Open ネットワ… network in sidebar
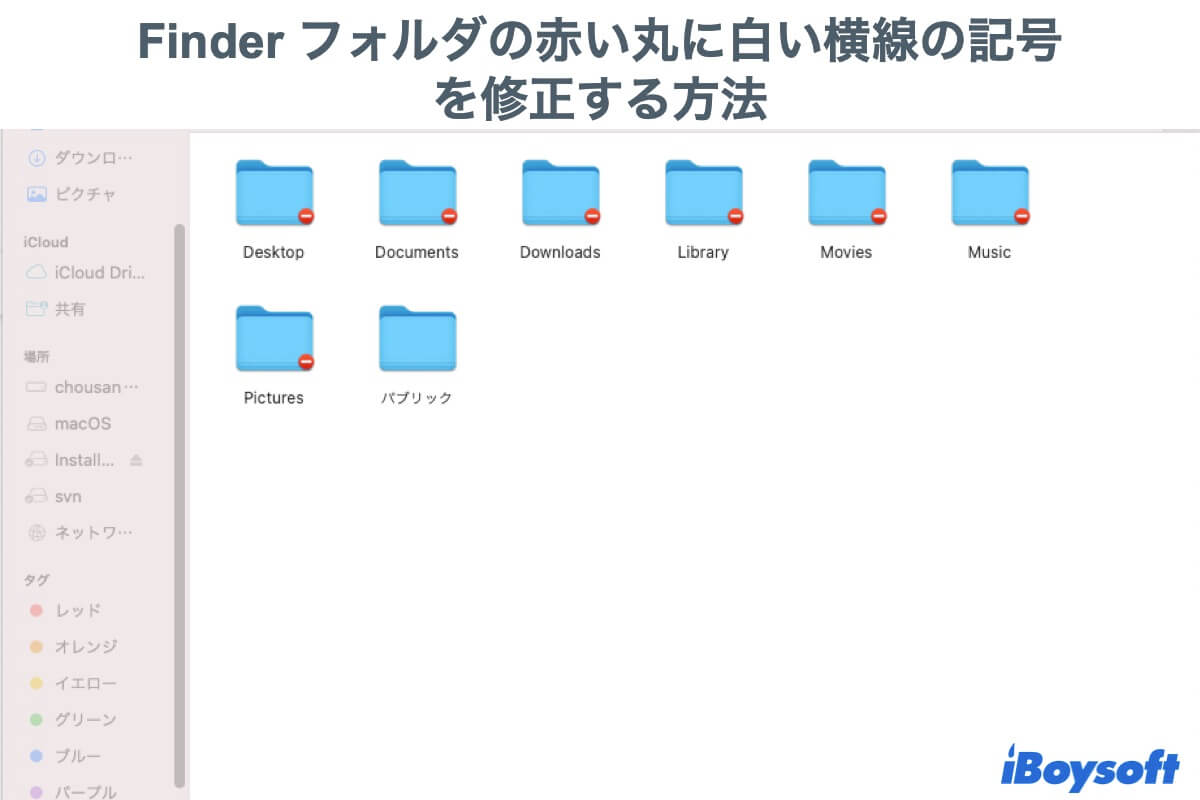Image resolution: width=1200 pixels, height=800 pixels. (80, 532)
